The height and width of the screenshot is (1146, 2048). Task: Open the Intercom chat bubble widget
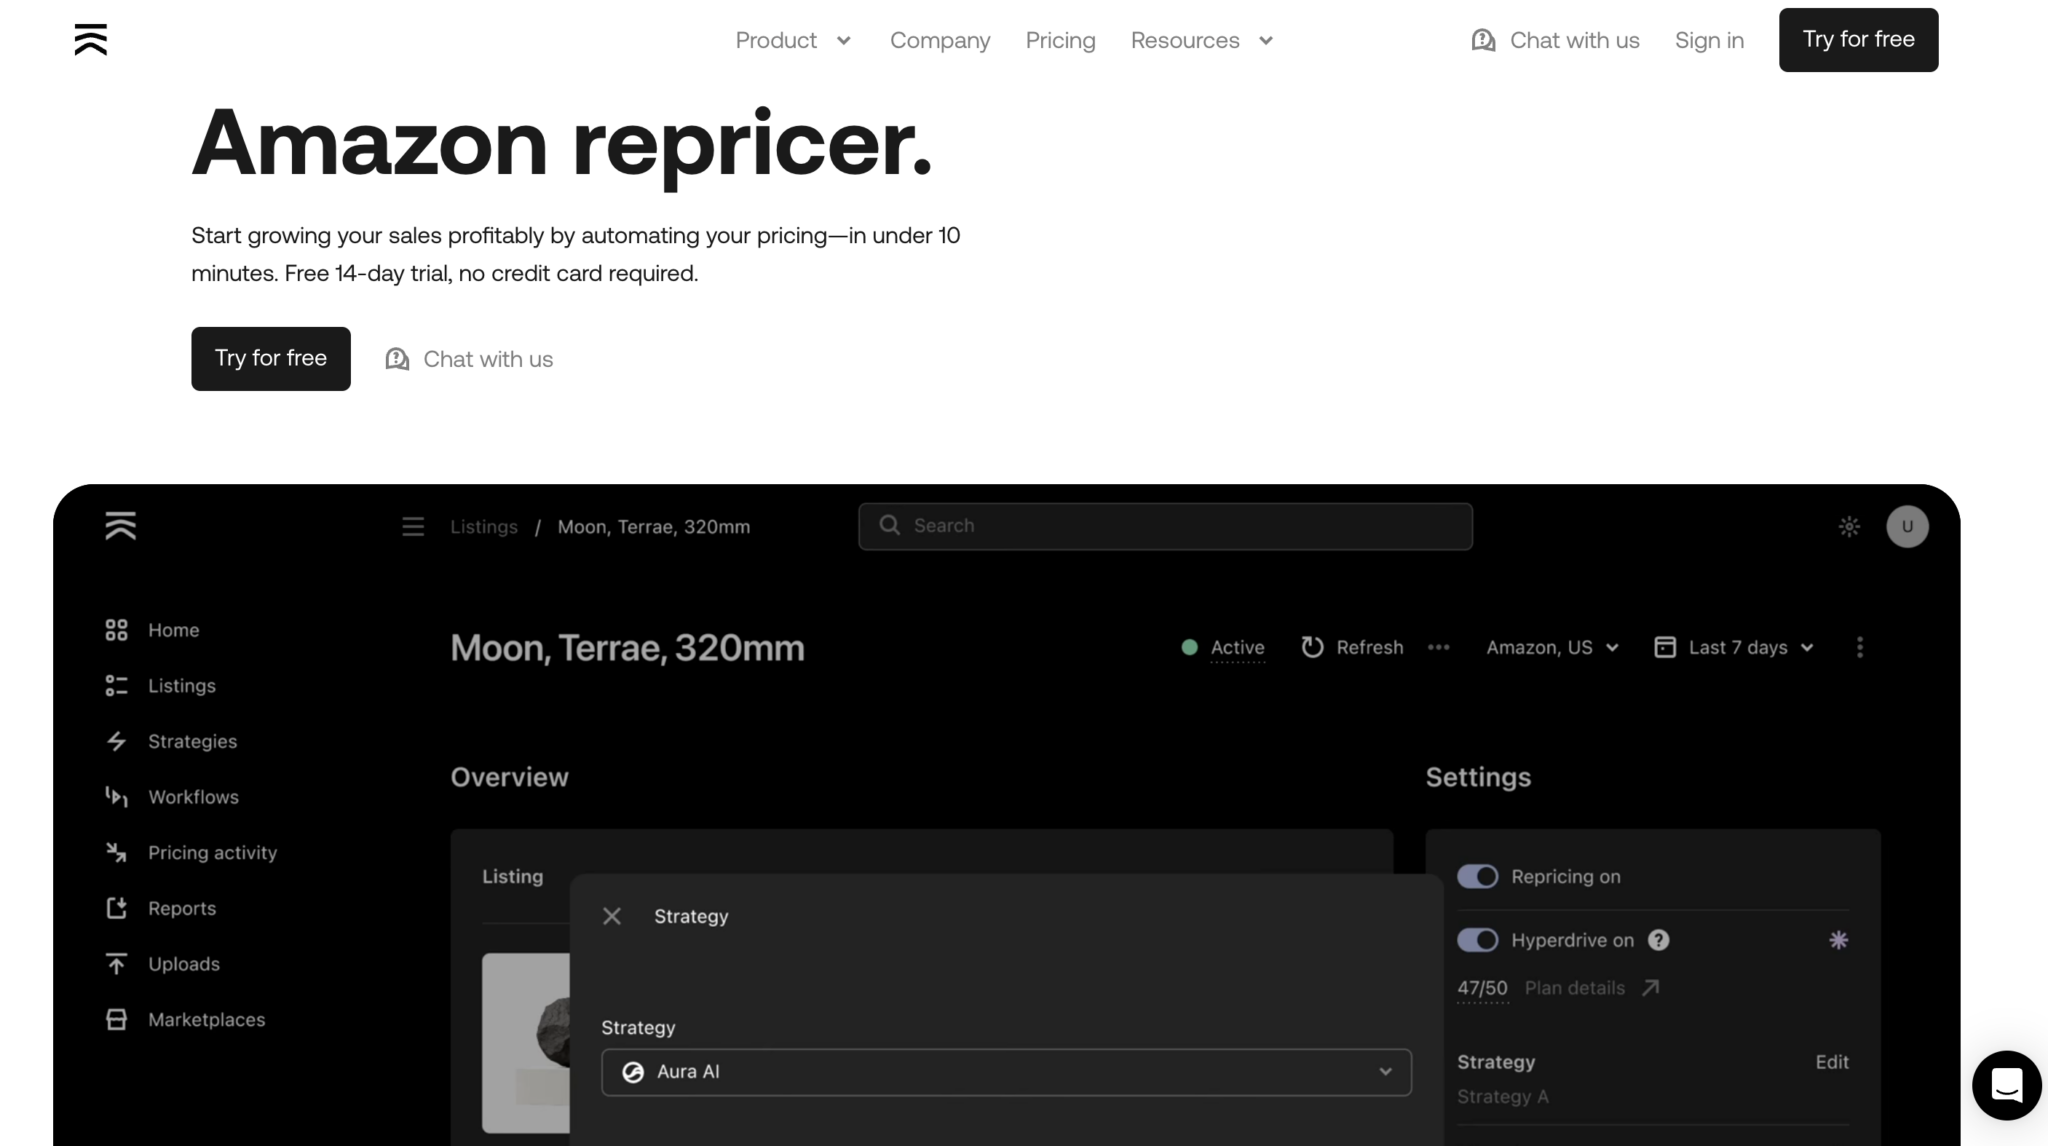[x=2006, y=1085]
